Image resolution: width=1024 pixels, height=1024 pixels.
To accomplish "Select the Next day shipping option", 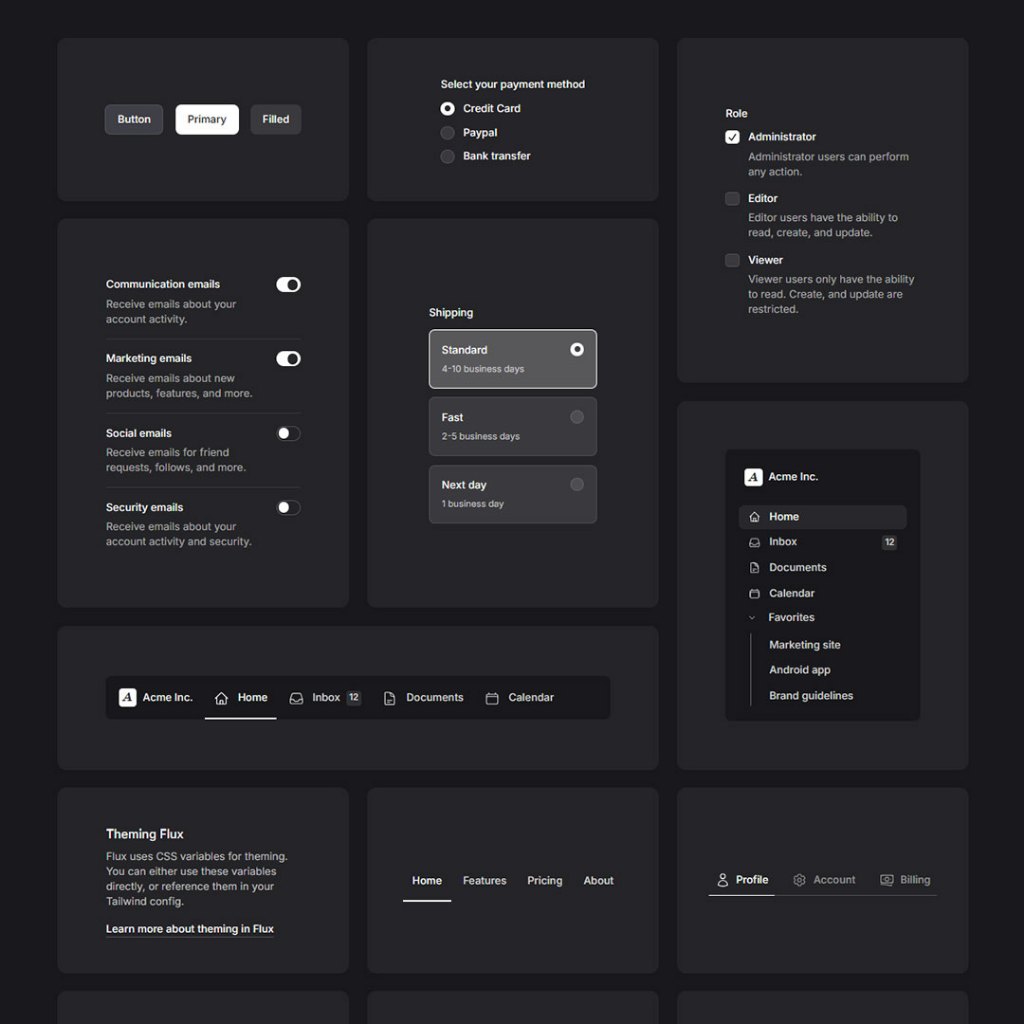I will click(x=512, y=493).
